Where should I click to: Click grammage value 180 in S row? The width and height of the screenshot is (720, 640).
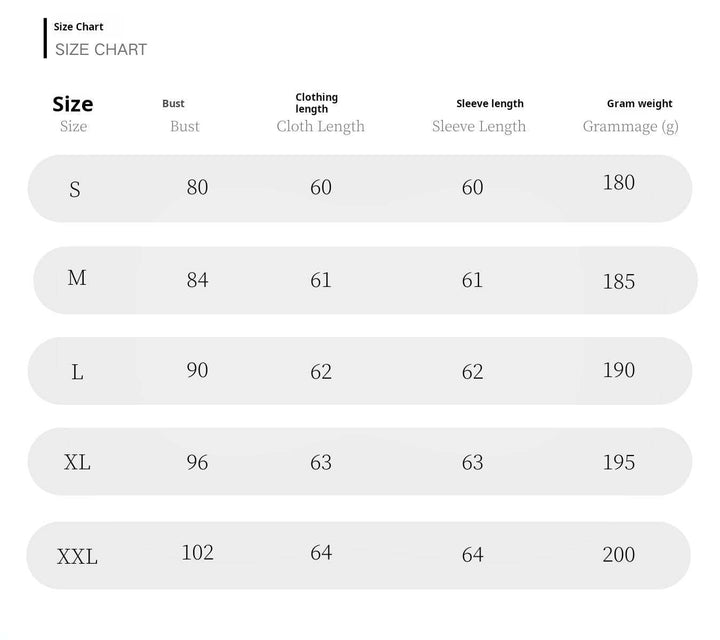point(619,182)
